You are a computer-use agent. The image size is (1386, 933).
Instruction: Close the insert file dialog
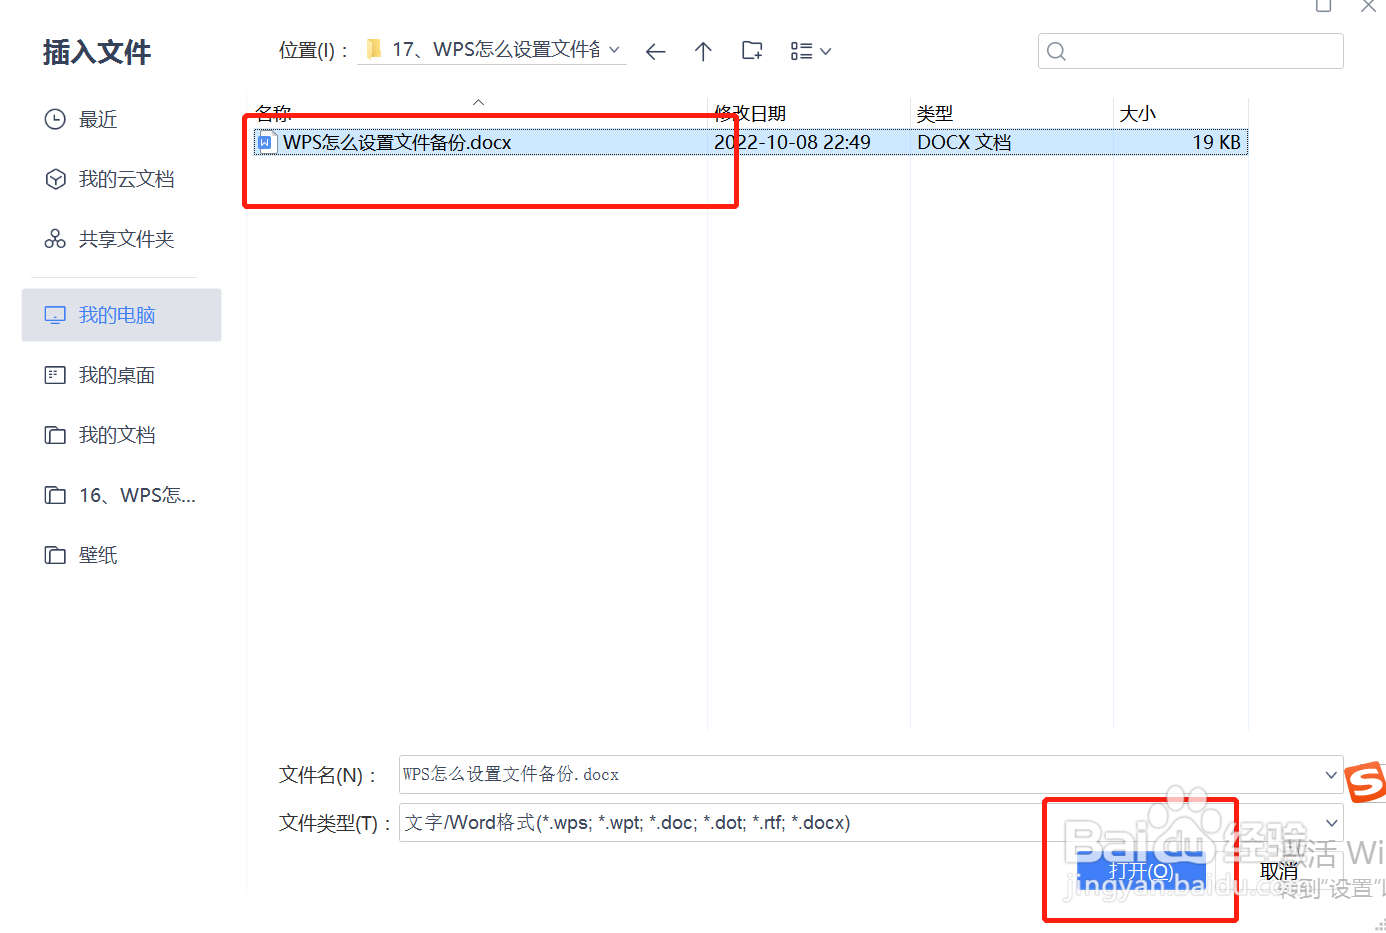click(1368, 5)
